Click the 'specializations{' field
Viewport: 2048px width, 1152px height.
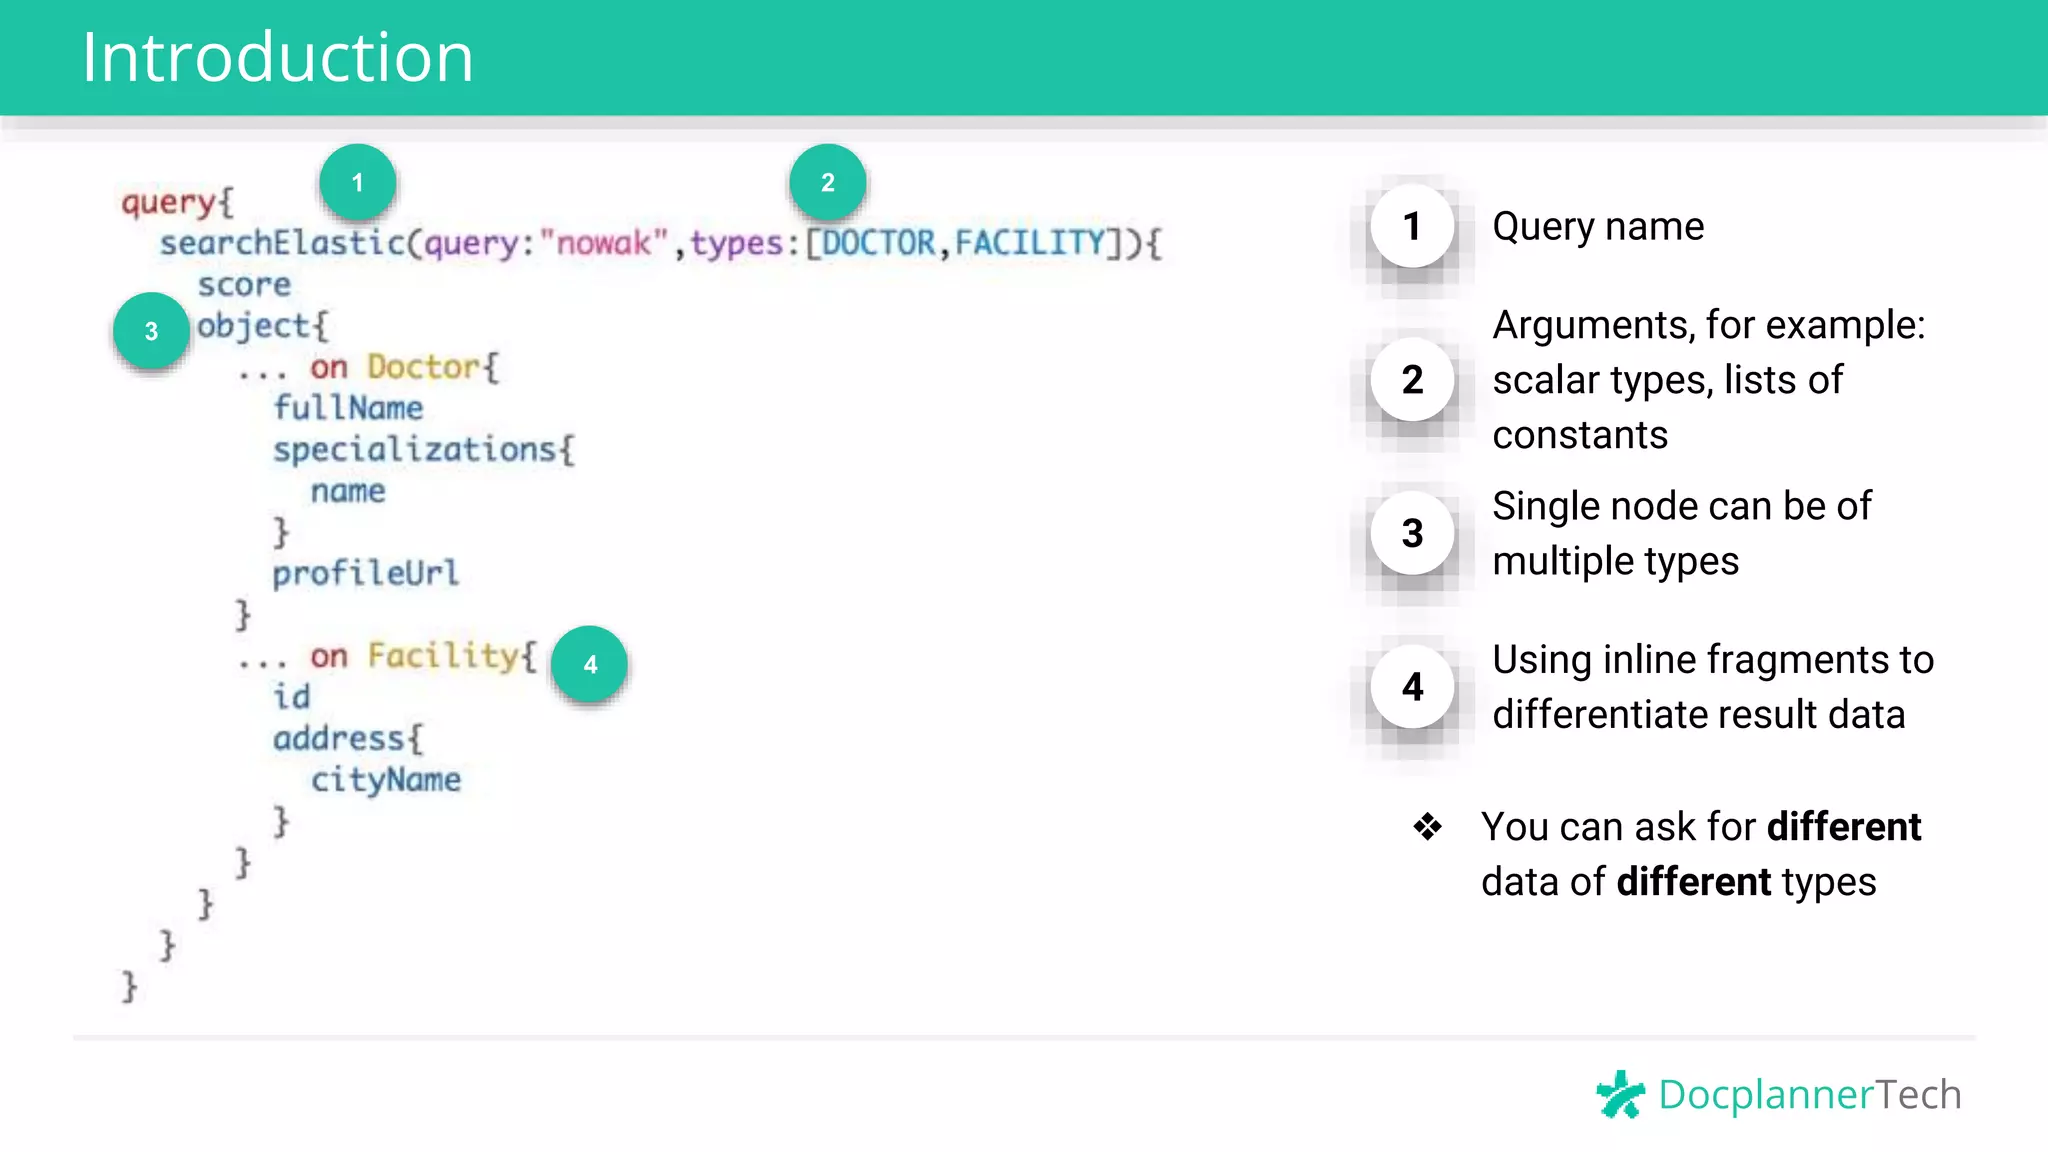point(424,450)
